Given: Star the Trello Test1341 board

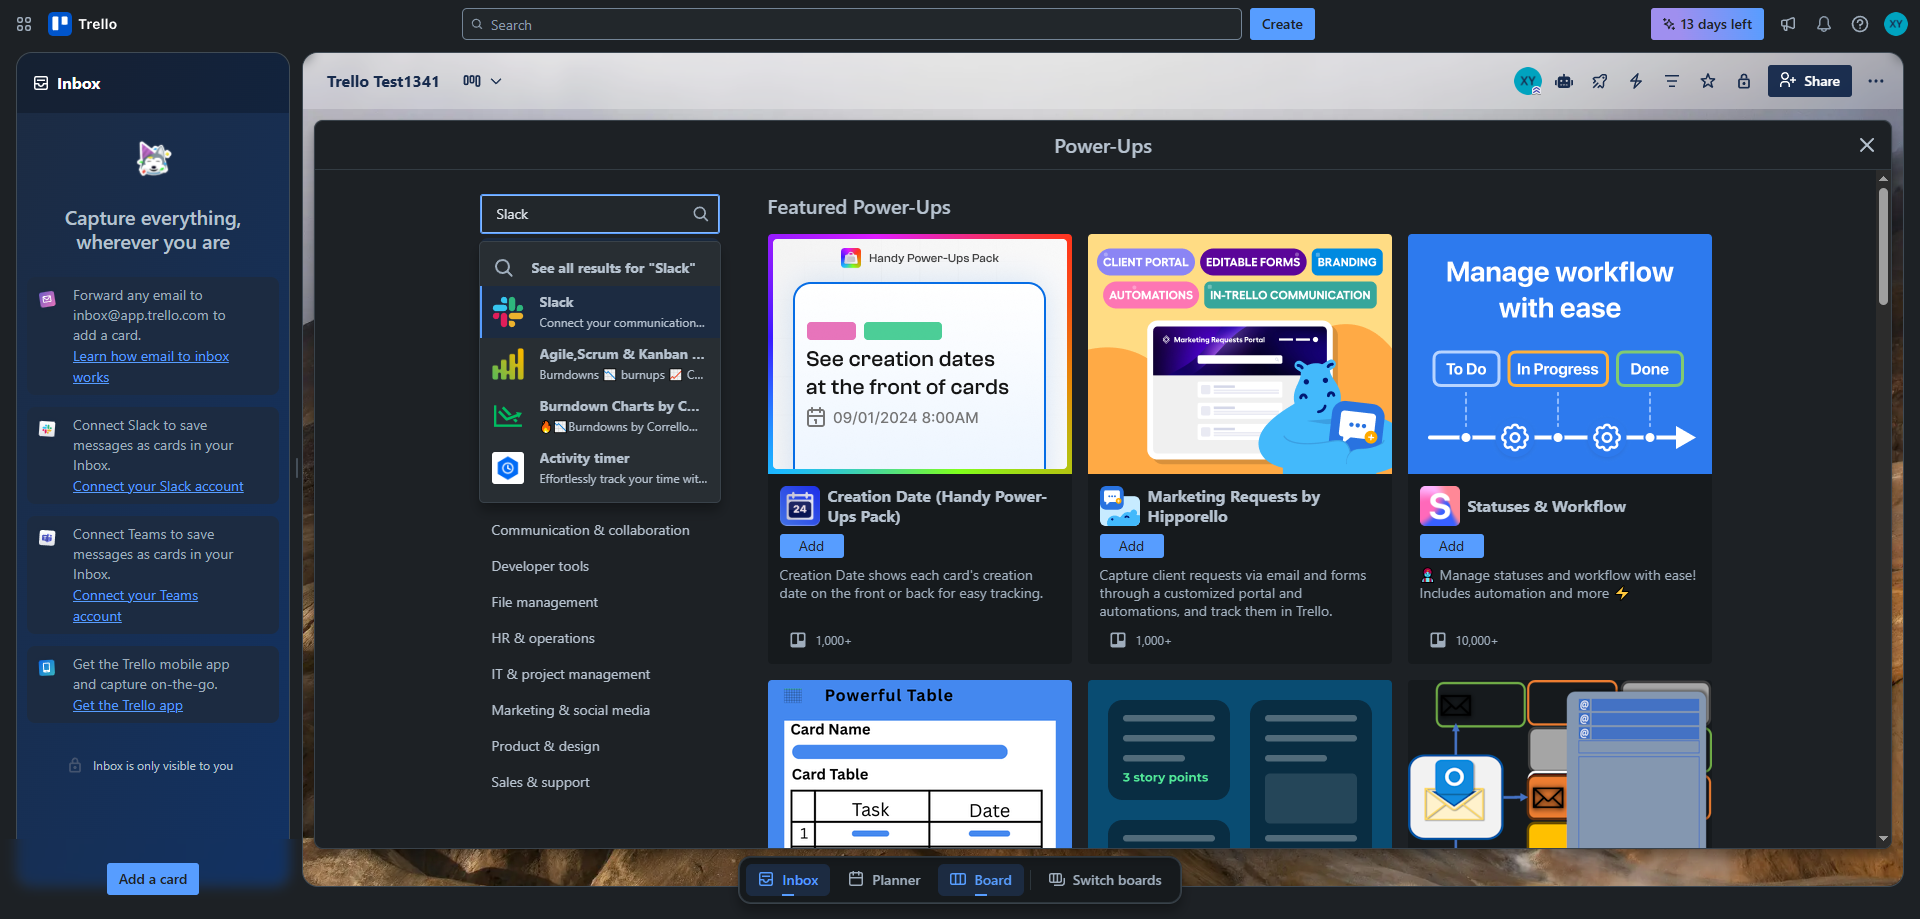Looking at the screenshot, I should coord(1708,81).
